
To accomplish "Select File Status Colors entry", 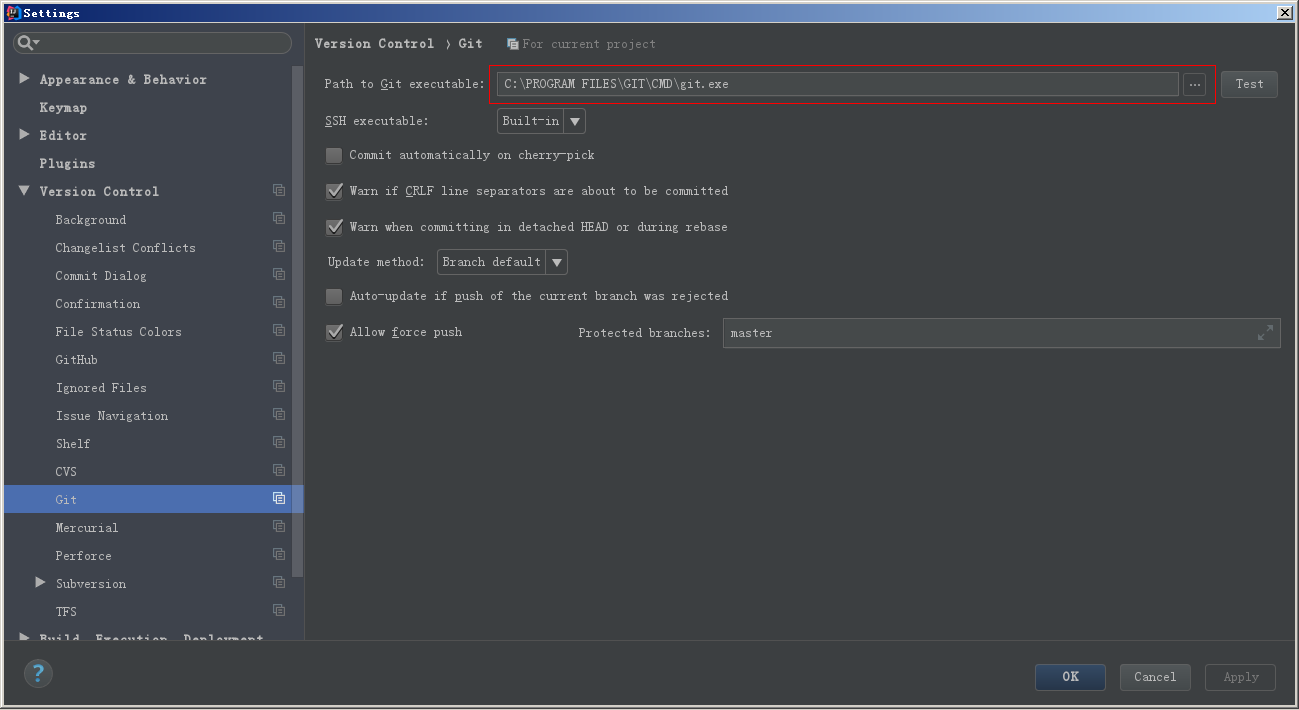I will (118, 331).
